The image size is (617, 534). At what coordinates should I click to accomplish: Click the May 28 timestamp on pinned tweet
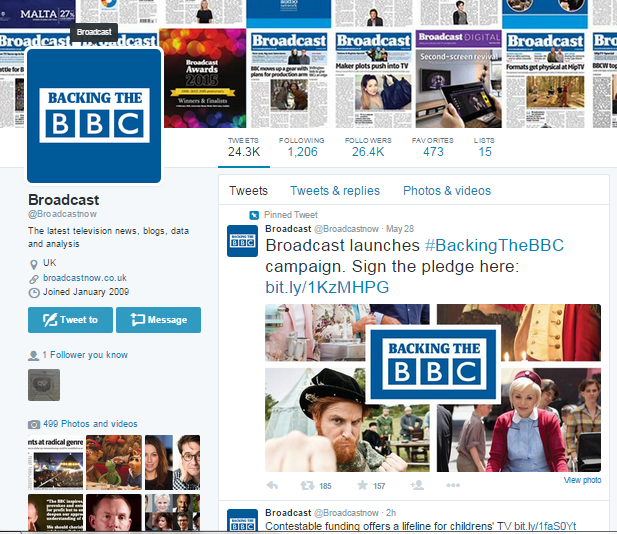[400, 229]
